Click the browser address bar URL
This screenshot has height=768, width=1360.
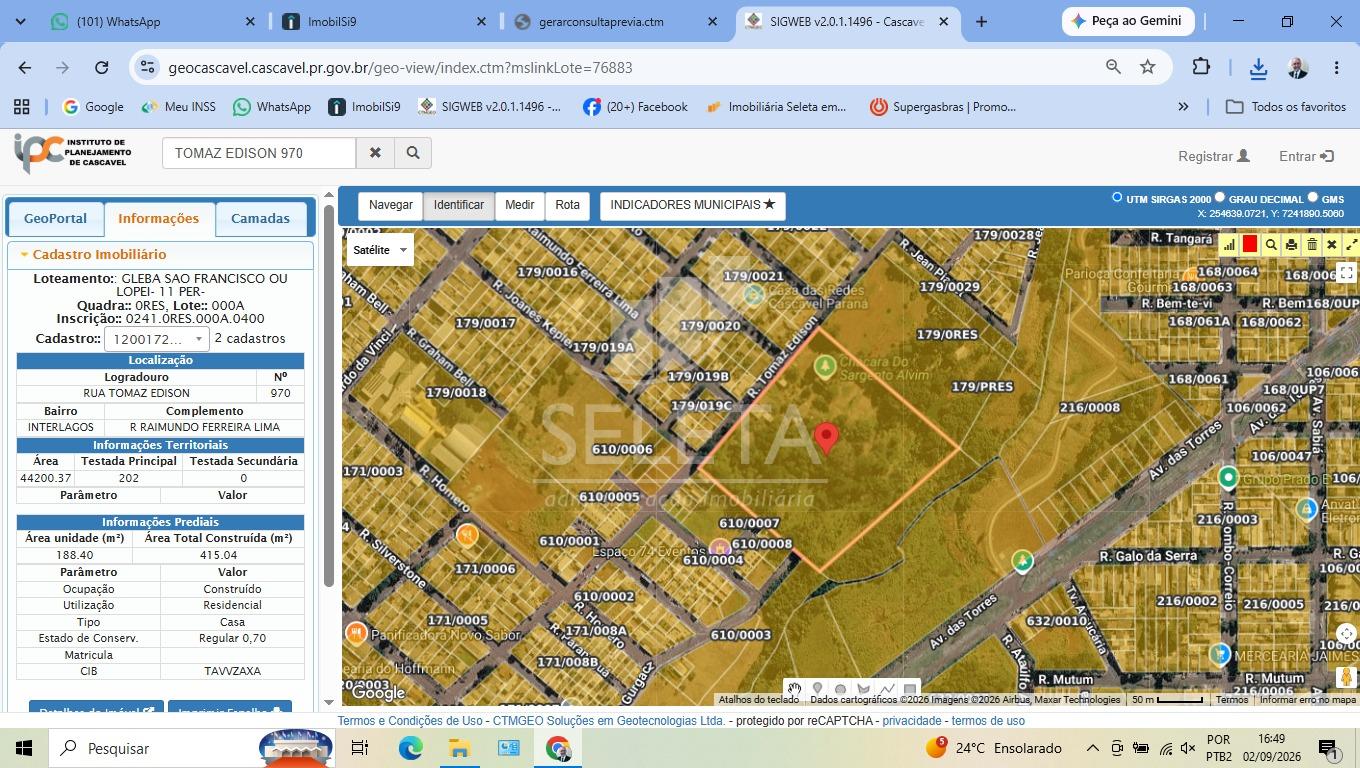(x=400, y=67)
